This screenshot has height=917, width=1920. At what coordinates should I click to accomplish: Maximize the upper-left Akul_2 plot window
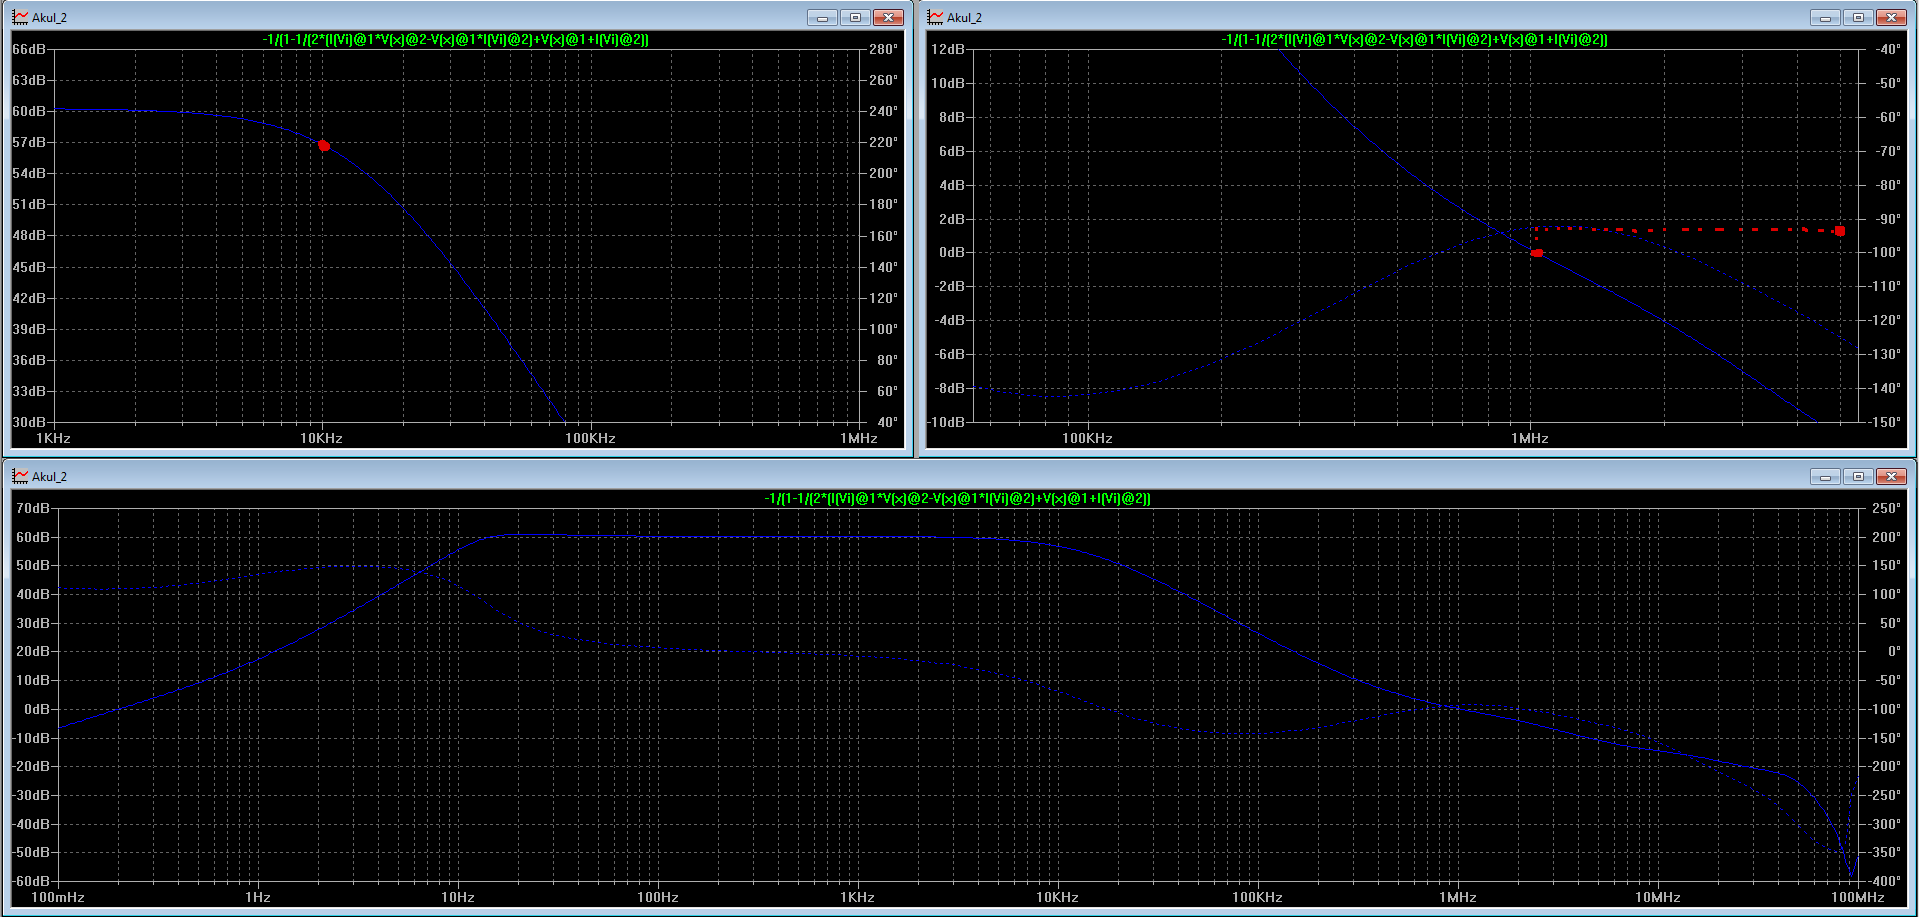[x=856, y=18]
